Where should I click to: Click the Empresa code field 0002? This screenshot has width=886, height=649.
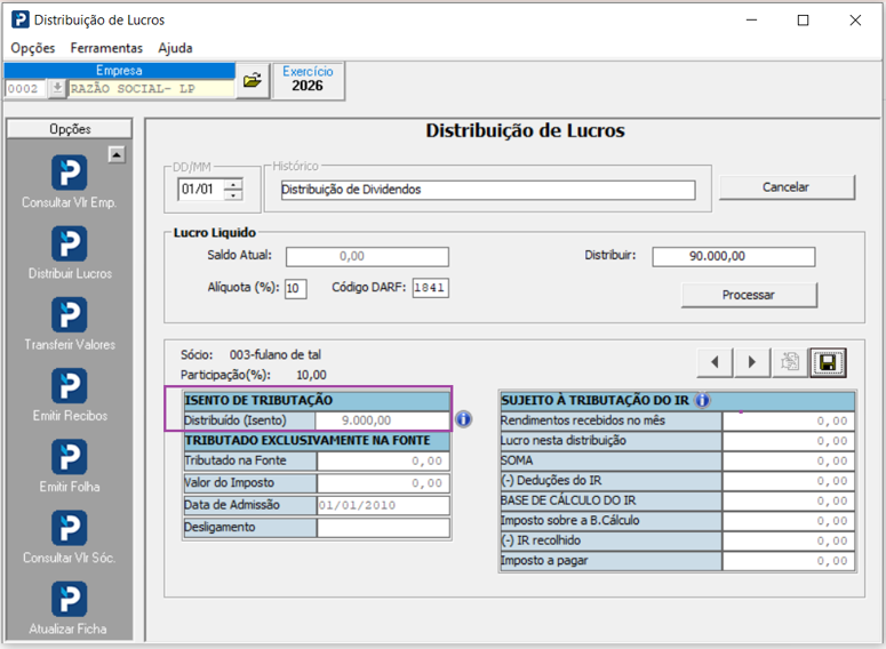[x=26, y=89]
